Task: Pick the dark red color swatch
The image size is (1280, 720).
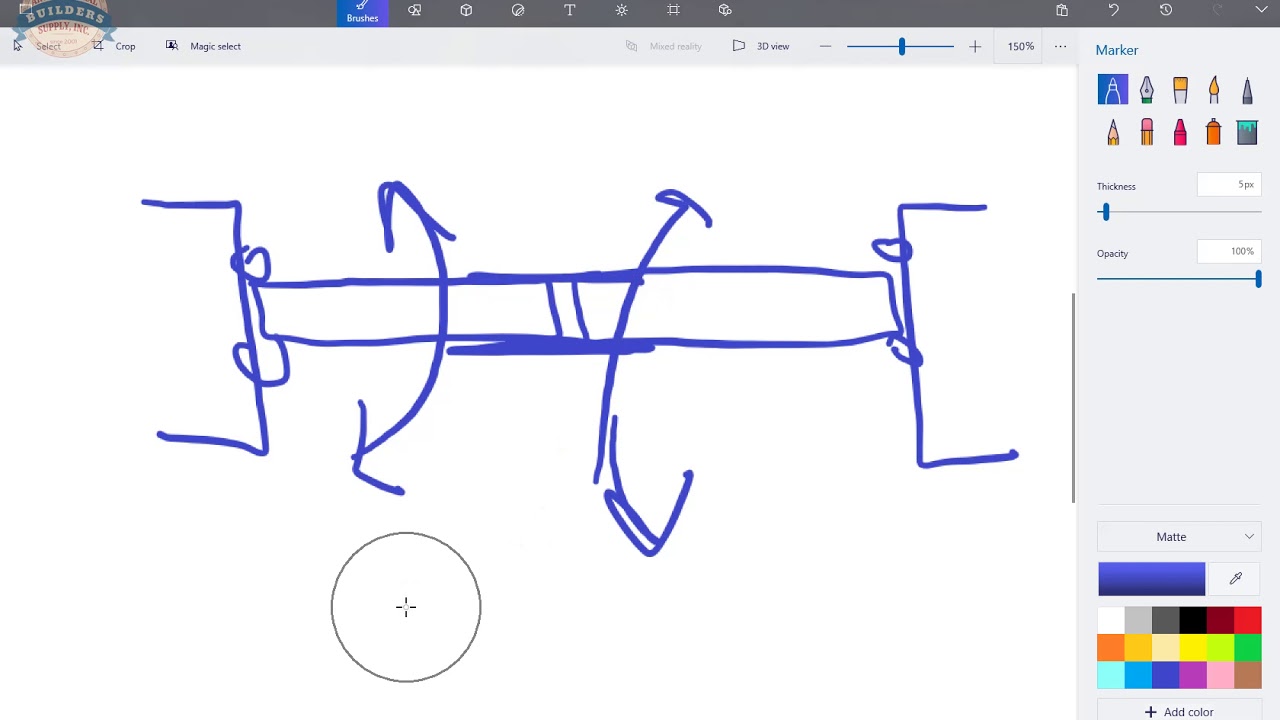Action: pyautogui.click(x=1221, y=620)
